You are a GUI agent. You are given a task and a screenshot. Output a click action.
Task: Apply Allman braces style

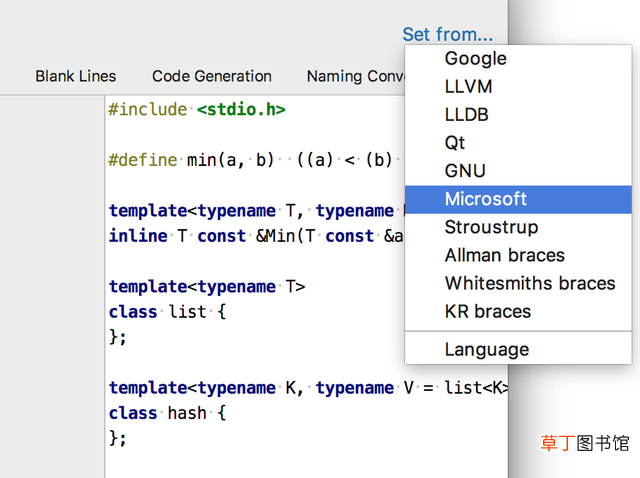[518, 256]
